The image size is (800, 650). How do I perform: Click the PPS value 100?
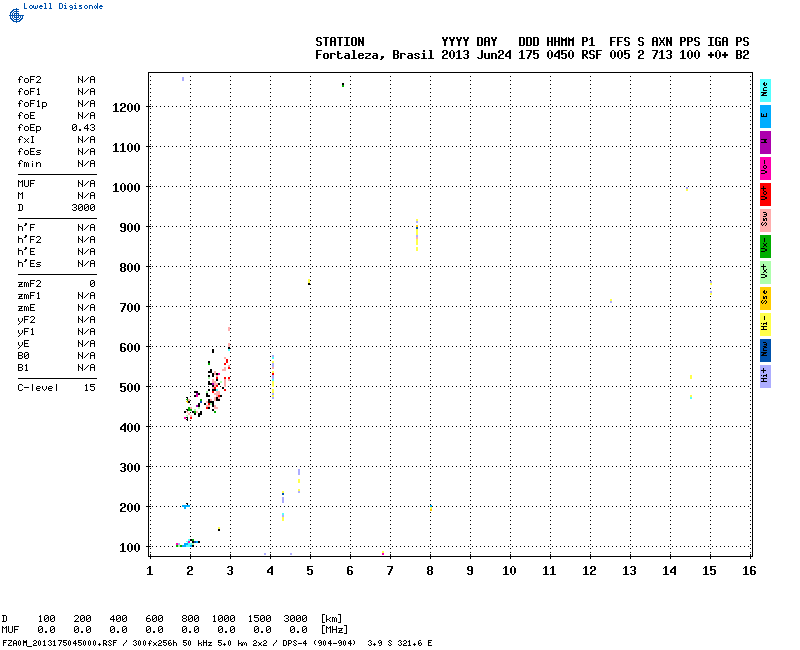click(x=690, y=55)
